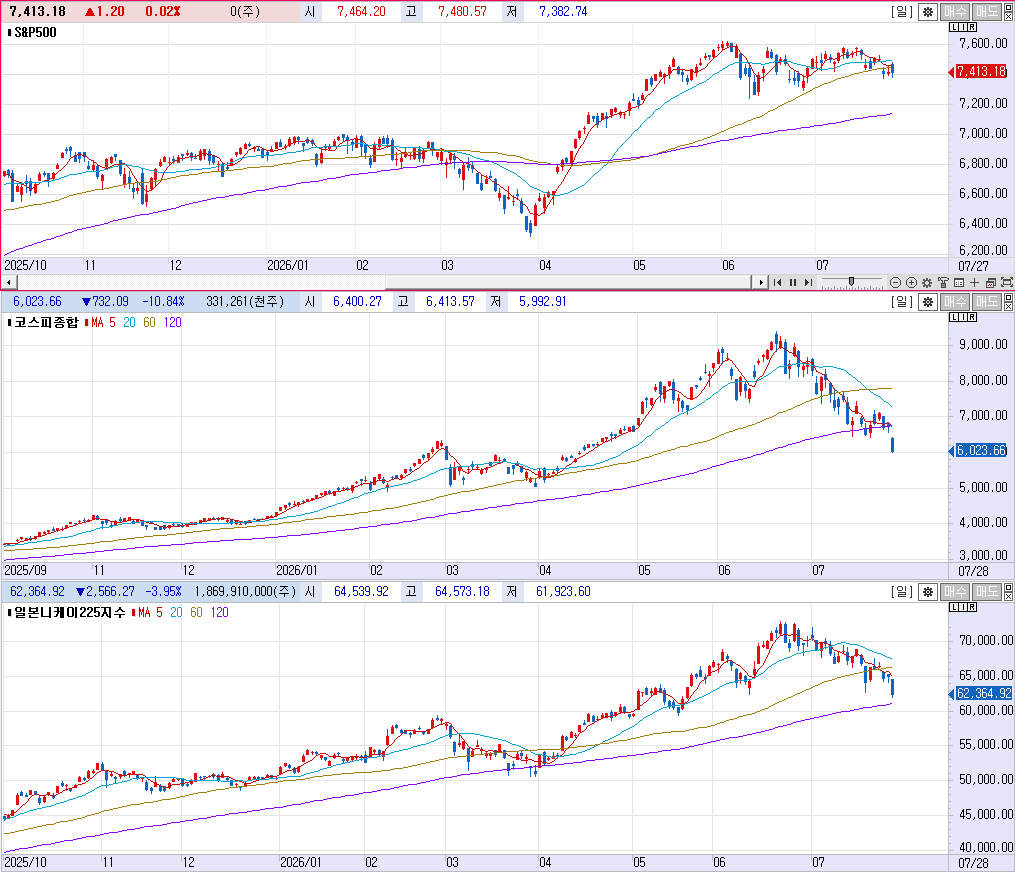Click the S&P500 horizontal scrollbar track
The width and height of the screenshot is (1015, 872).
click(x=385, y=282)
